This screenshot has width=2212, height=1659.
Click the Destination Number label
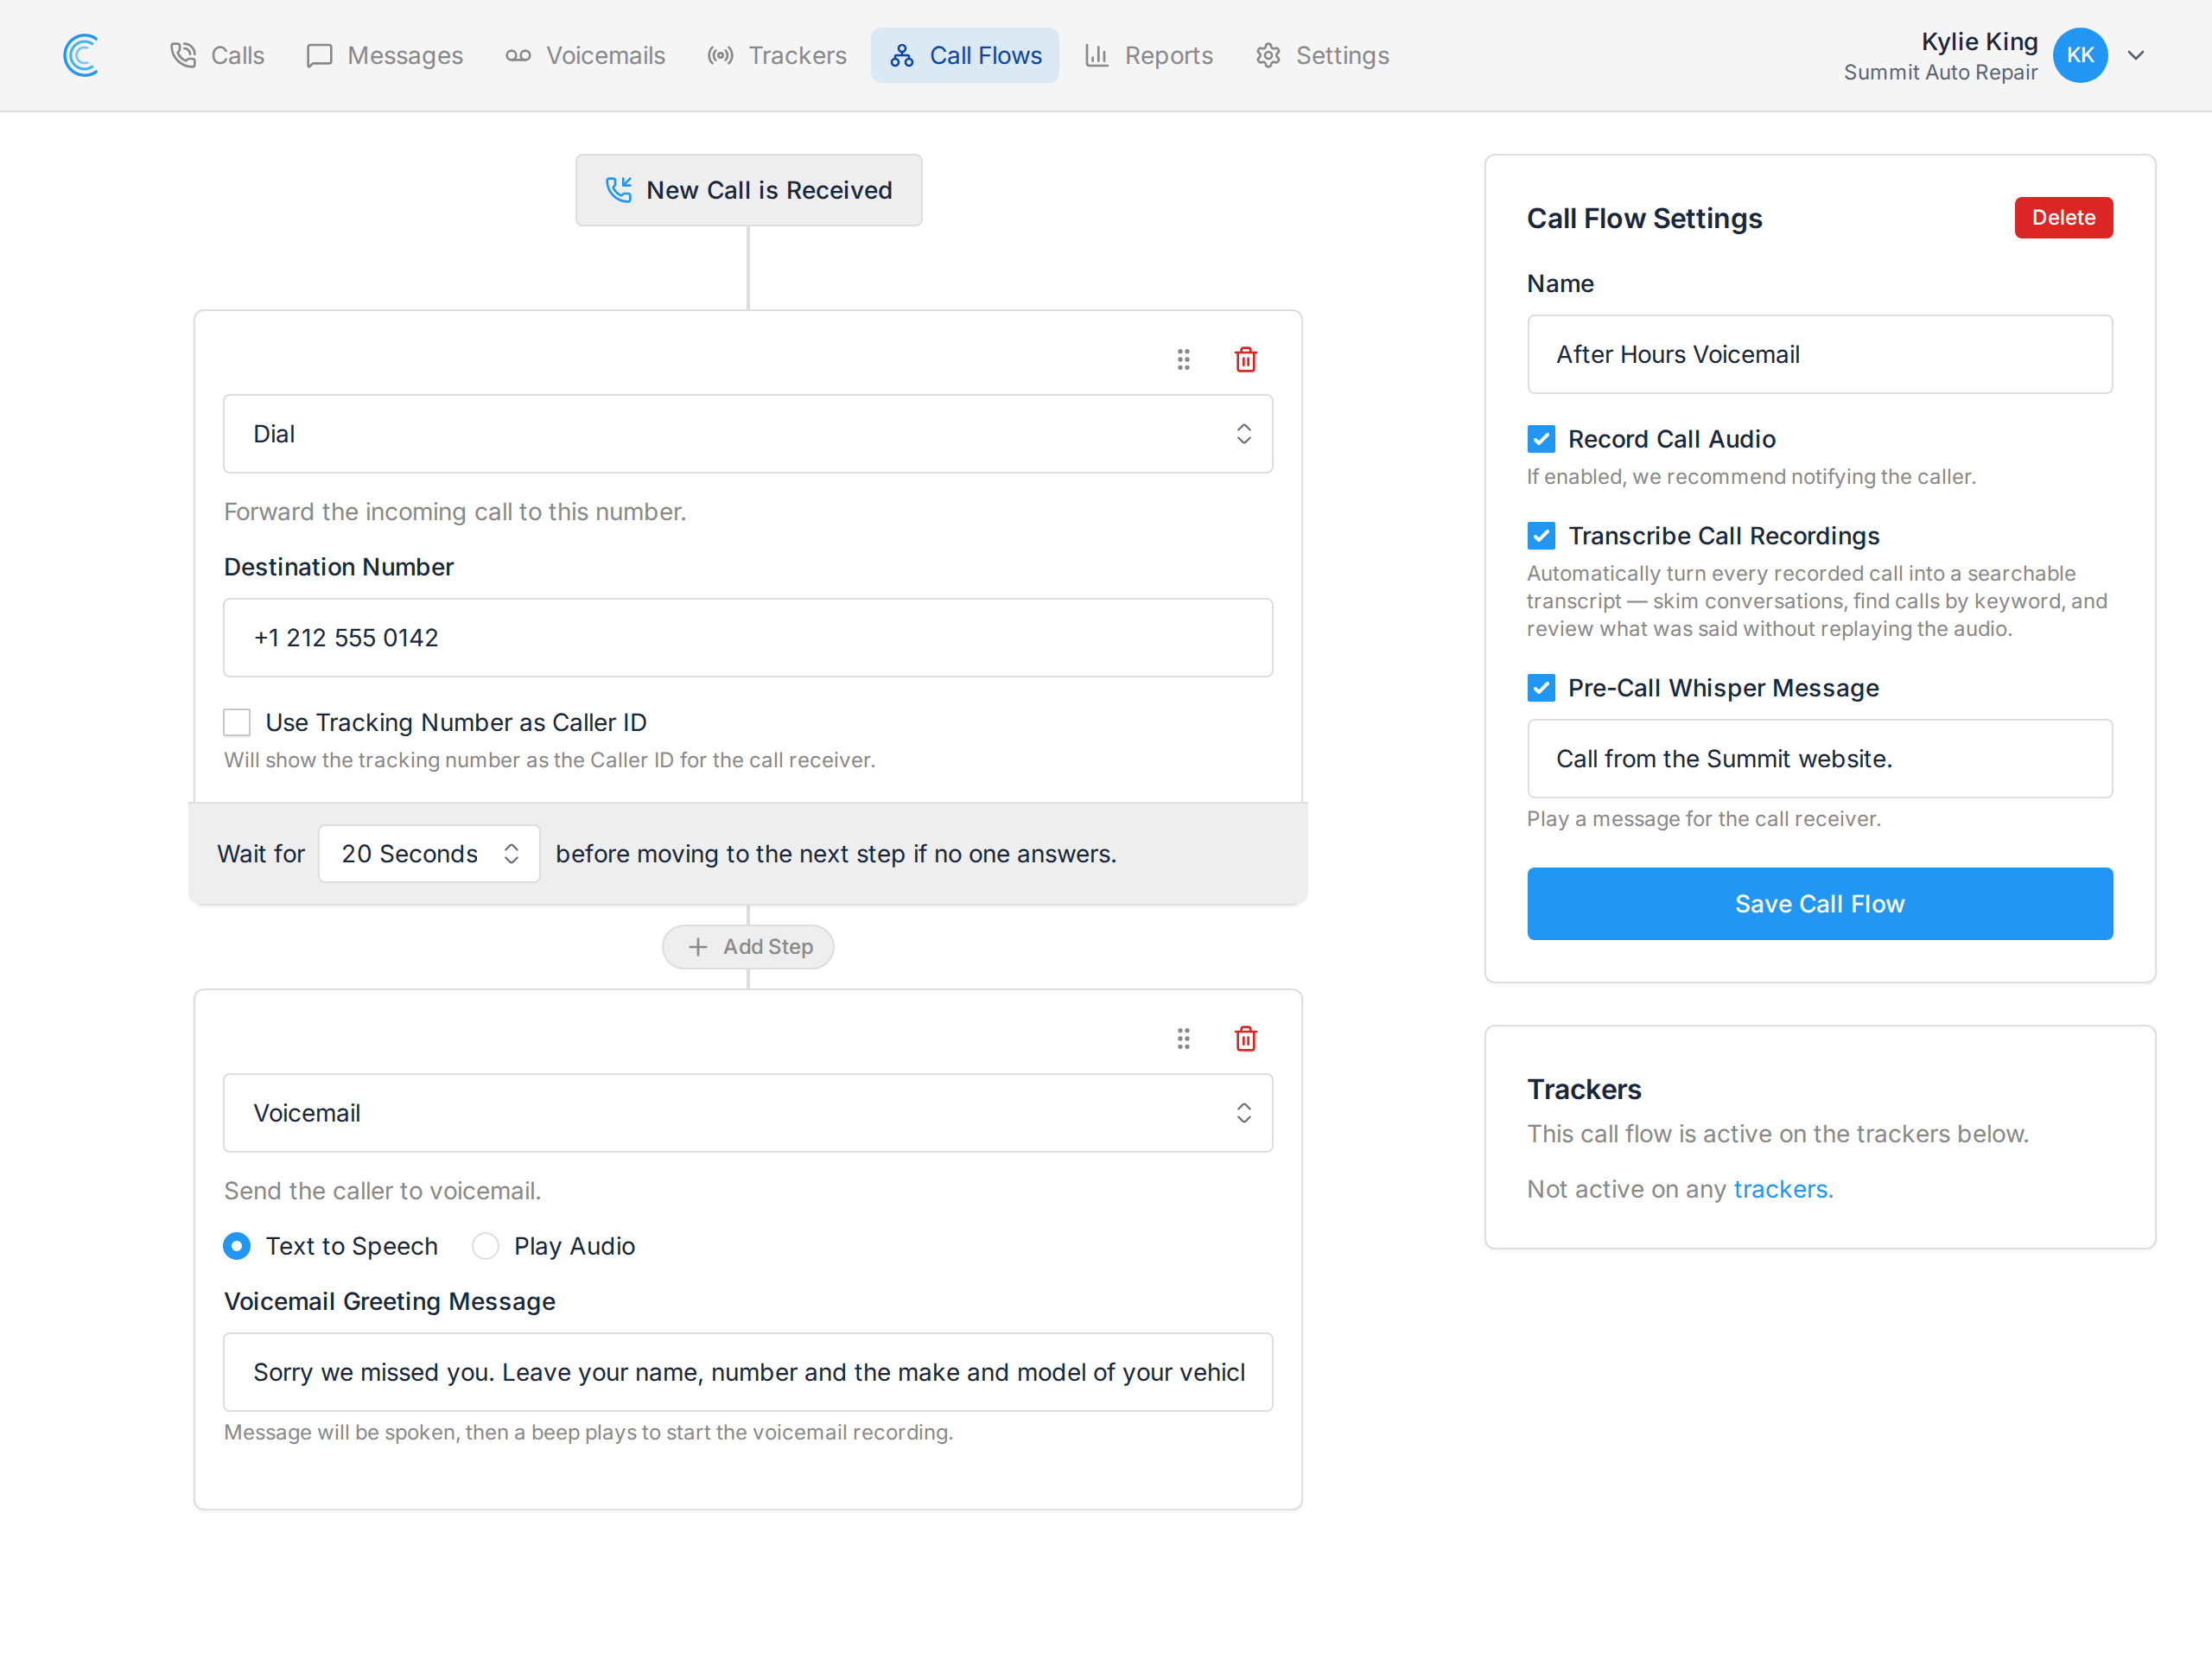pos(339,567)
